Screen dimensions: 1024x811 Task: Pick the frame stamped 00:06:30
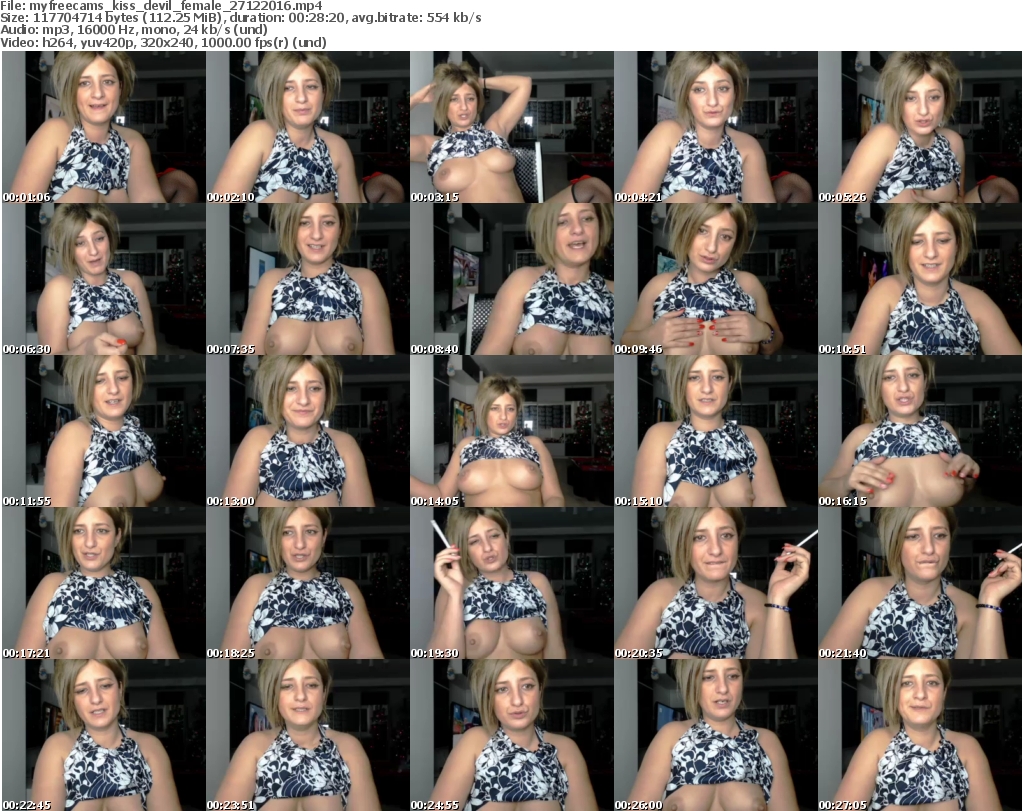click(x=104, y=279)
